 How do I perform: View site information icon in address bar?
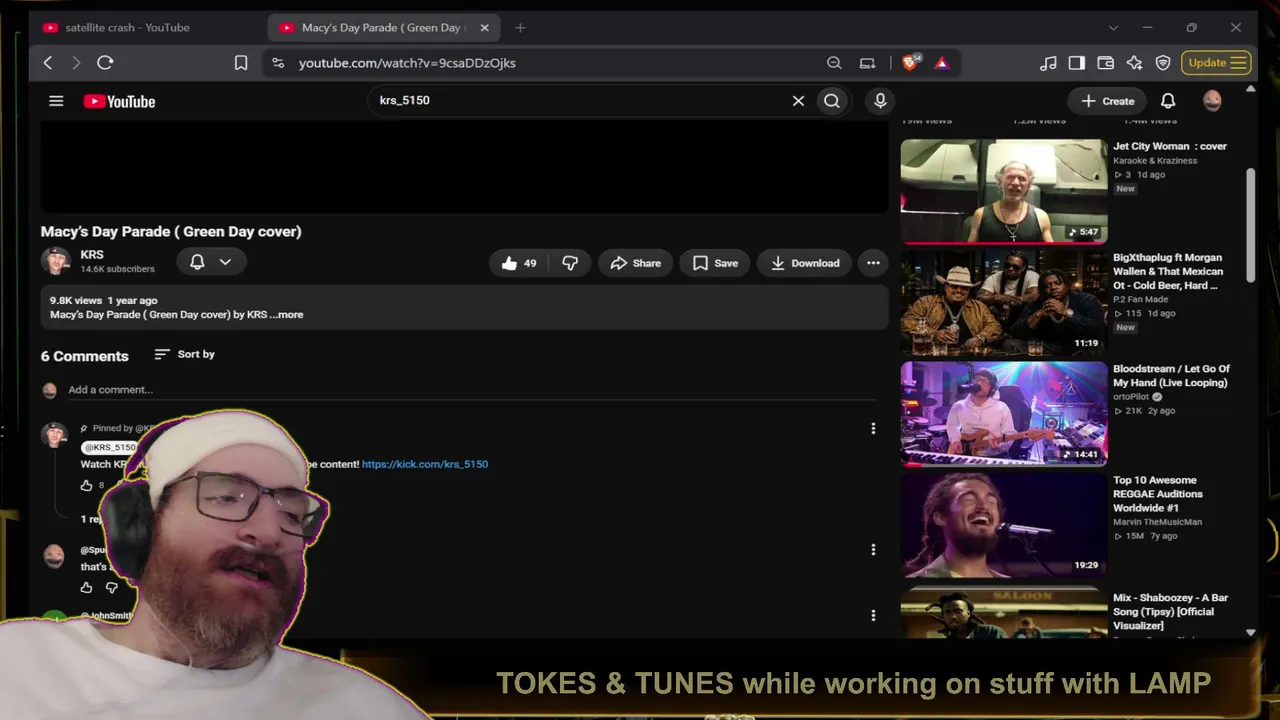tap(278, 63)
